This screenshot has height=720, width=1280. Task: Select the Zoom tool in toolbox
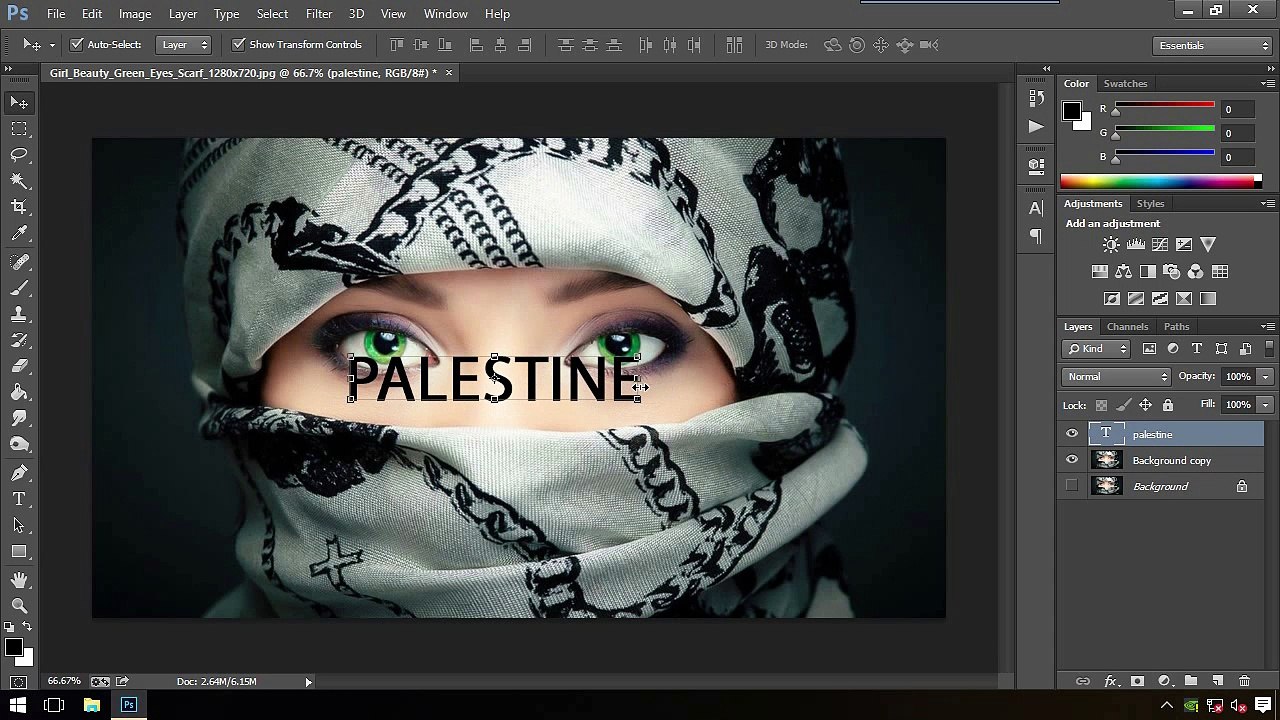coord(19,606)
